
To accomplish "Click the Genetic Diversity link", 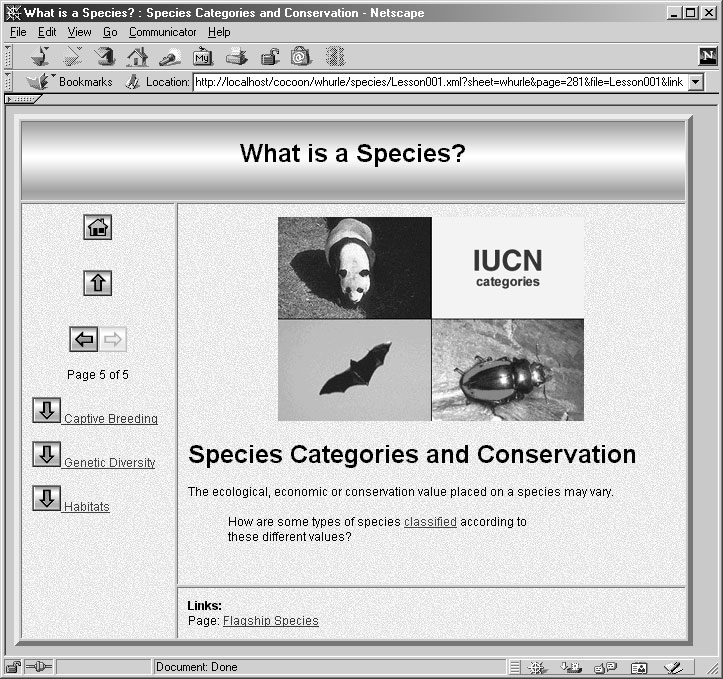I will [x=109, y=463].
